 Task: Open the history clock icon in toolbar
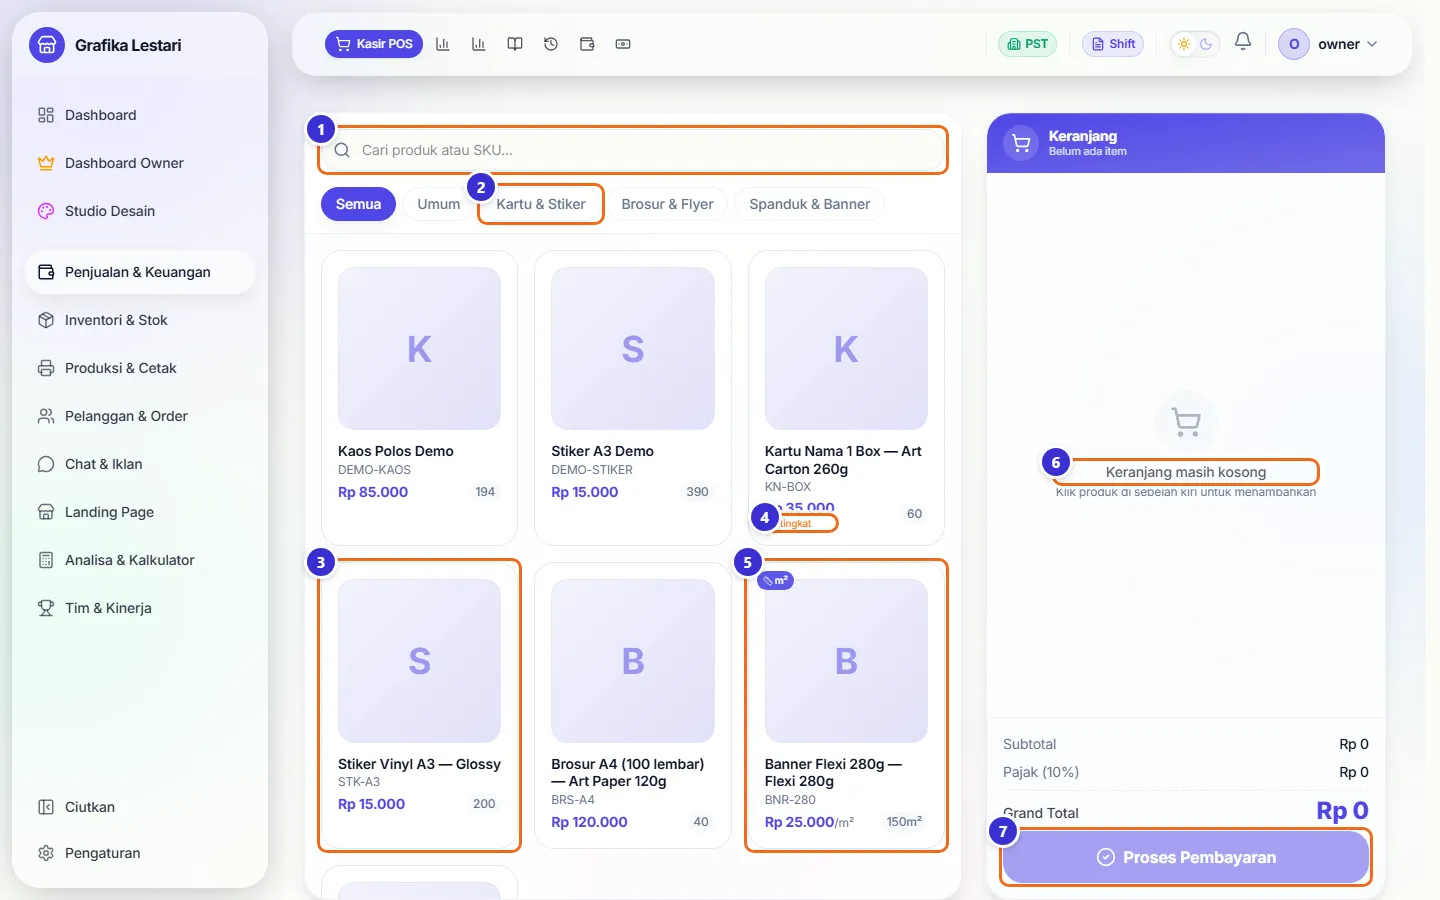pos(551,44)
